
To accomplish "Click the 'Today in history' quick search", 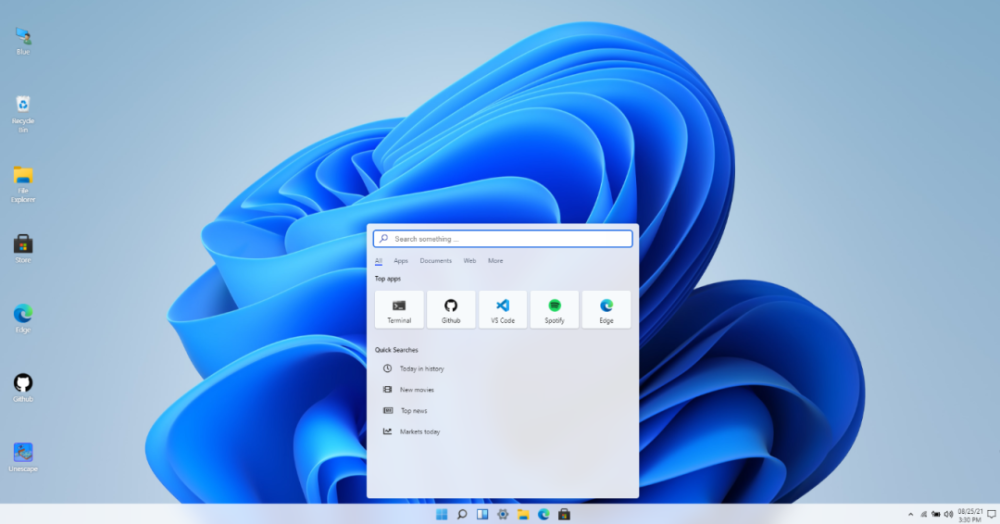I will 421,369.
